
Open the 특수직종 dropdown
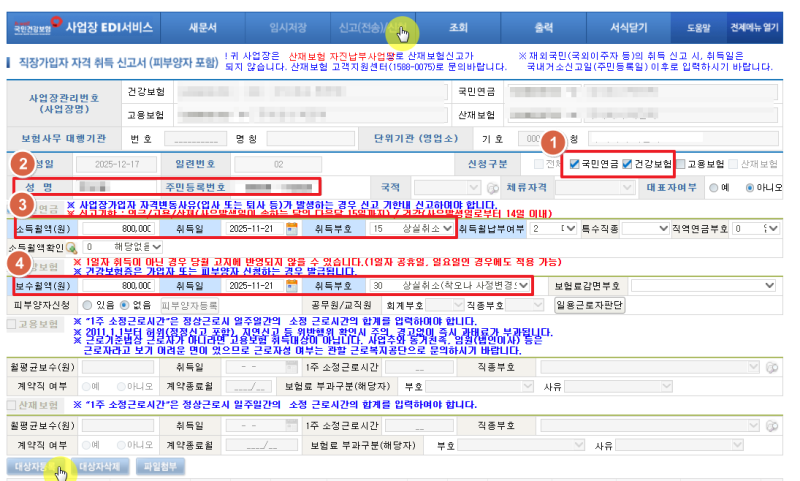tap(645, 229)
